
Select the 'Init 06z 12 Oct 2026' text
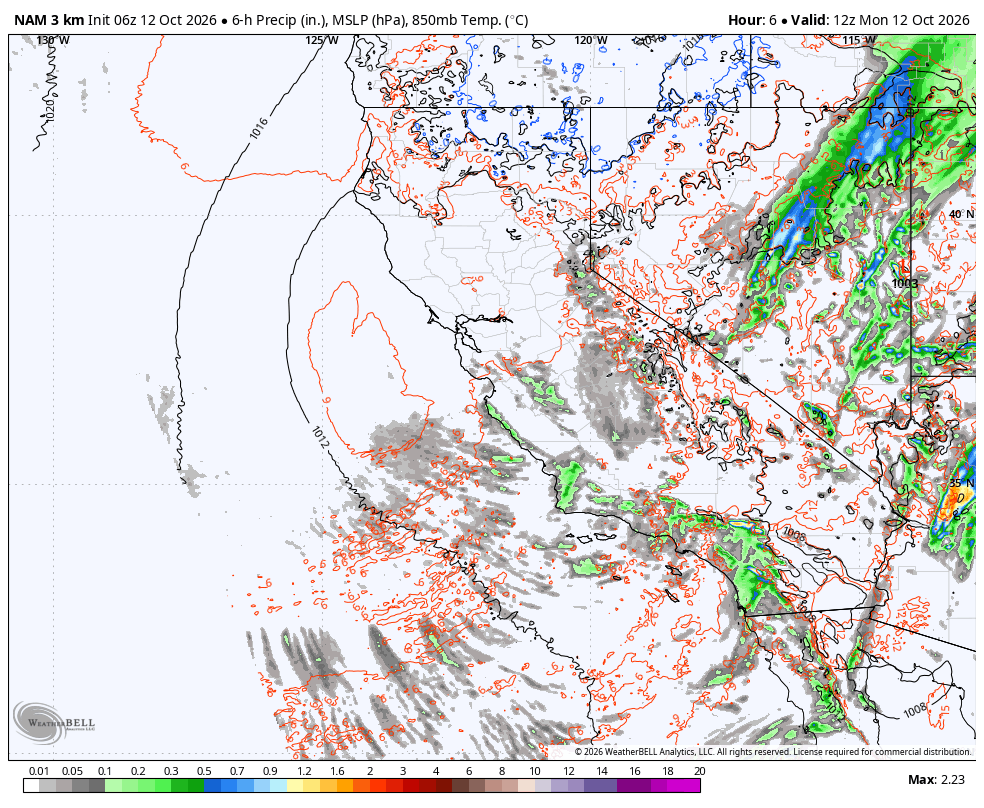coord(152,20)
